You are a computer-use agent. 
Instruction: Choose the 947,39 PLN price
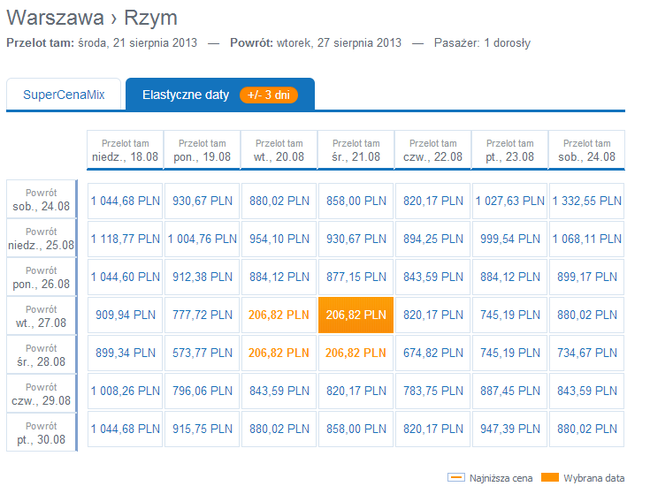(x=510, y=429)
